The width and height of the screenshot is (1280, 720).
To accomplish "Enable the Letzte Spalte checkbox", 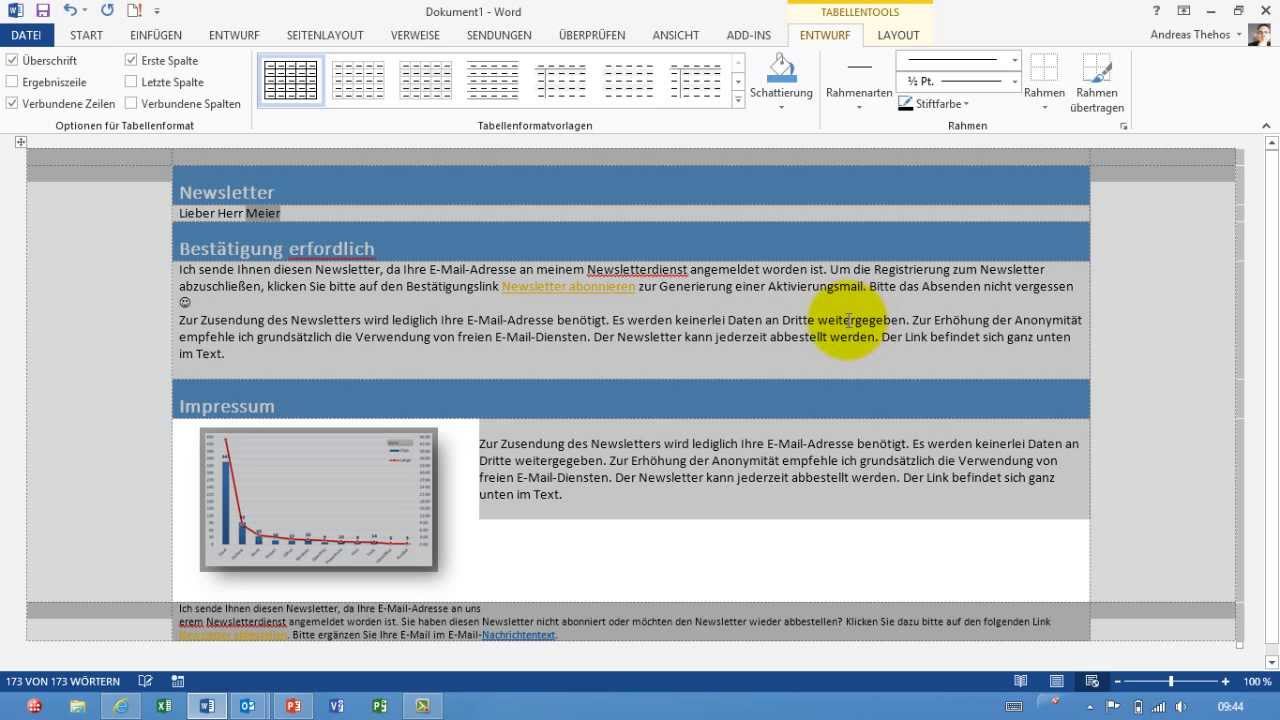I will pos(131,82).
